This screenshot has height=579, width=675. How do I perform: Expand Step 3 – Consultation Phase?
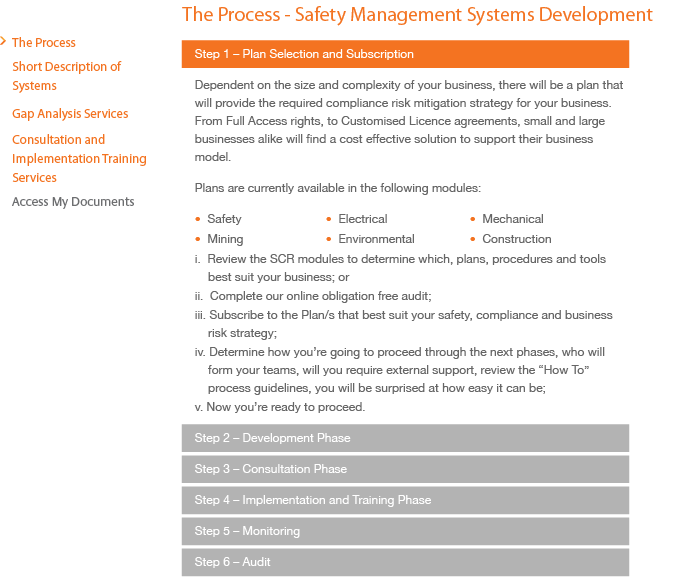[405, 469]
